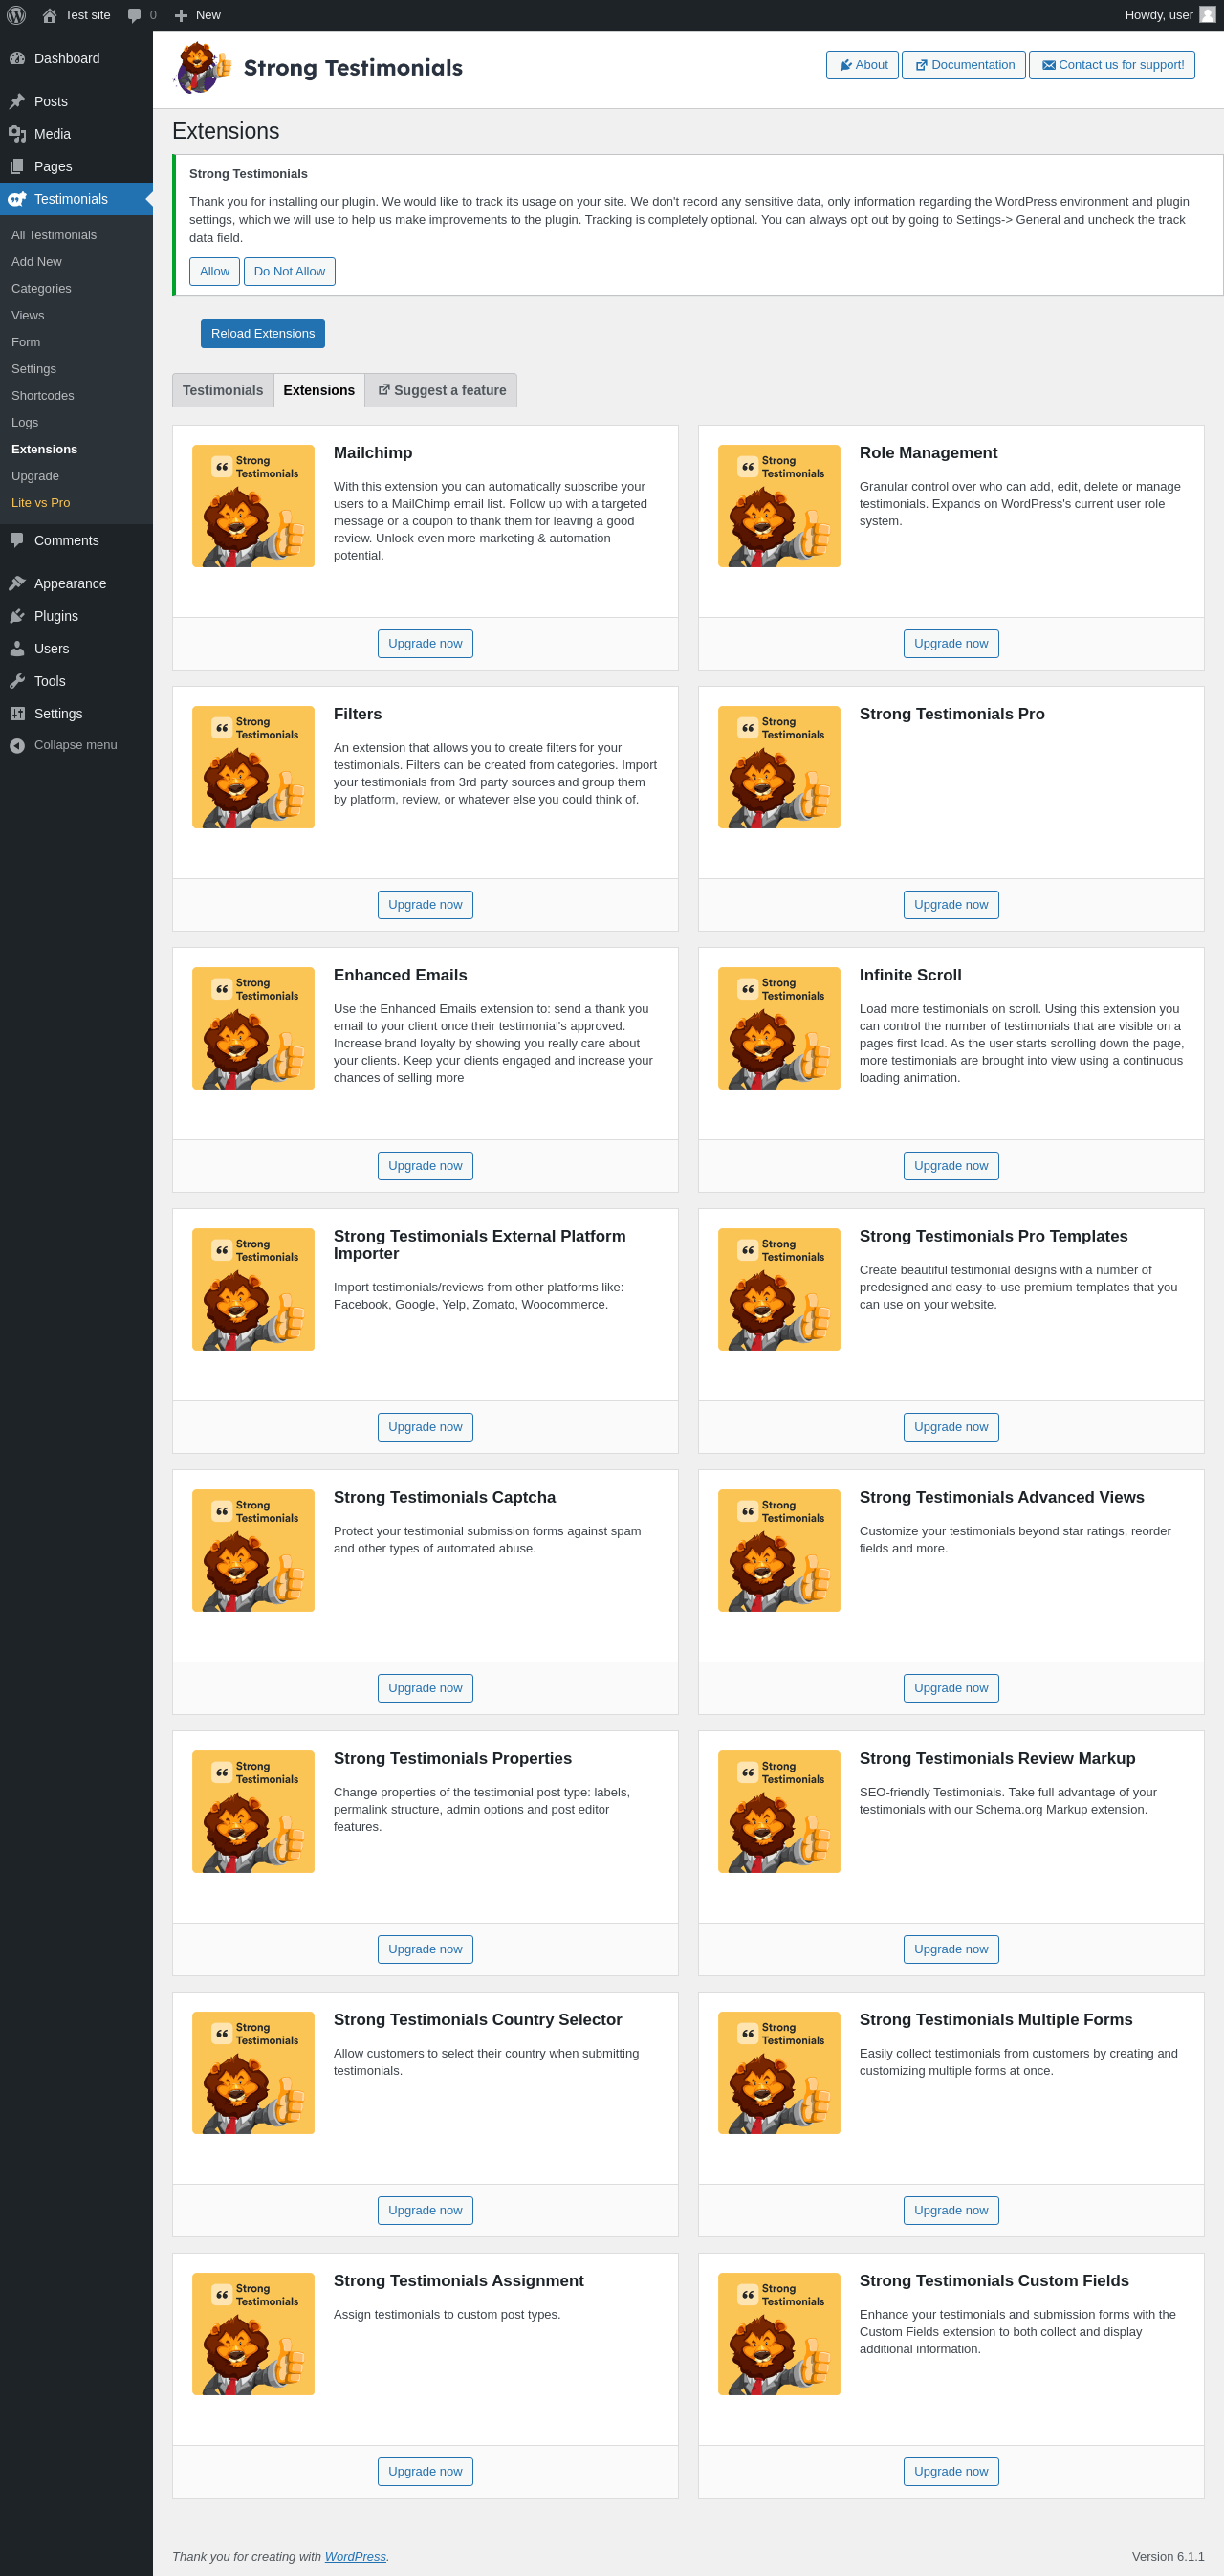
Task: Click Upgrade now under Properties
Action: (425, 1949)
